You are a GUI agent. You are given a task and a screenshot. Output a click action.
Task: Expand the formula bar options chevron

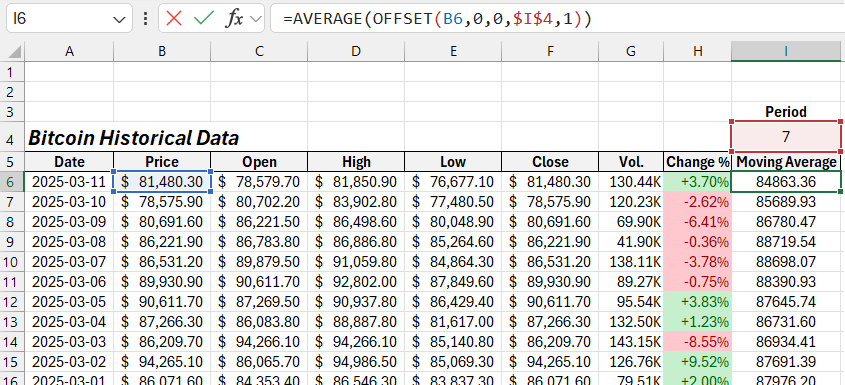tap(257, 19)
